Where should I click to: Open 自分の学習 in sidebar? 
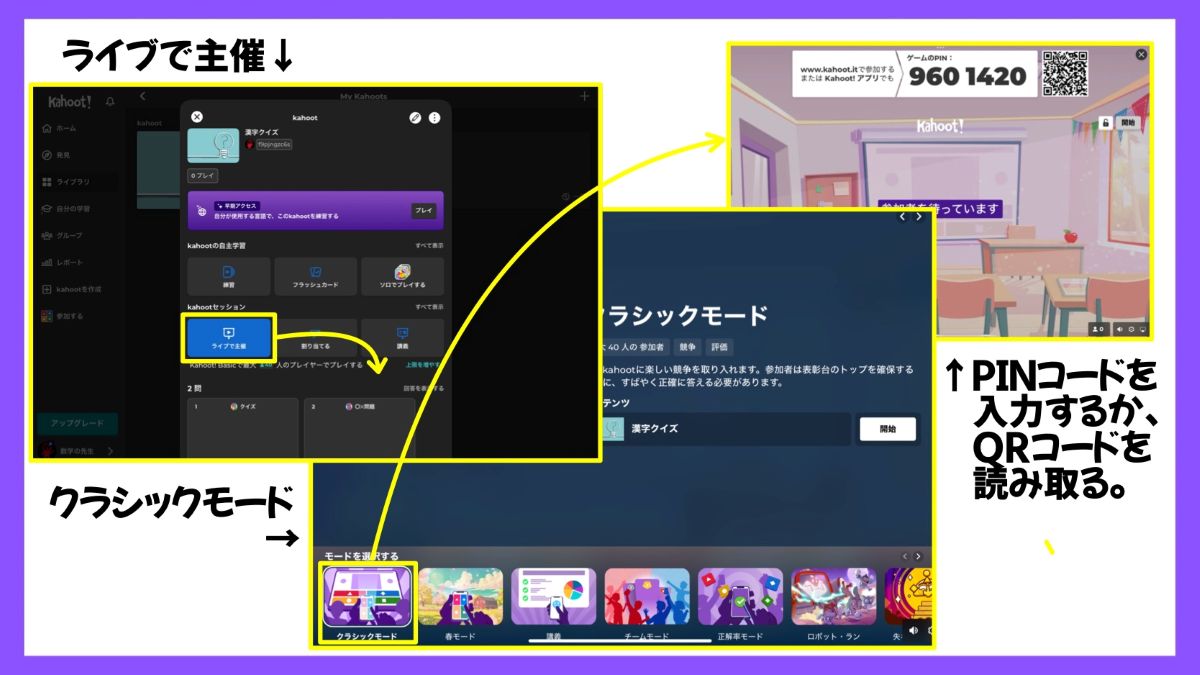66,209
